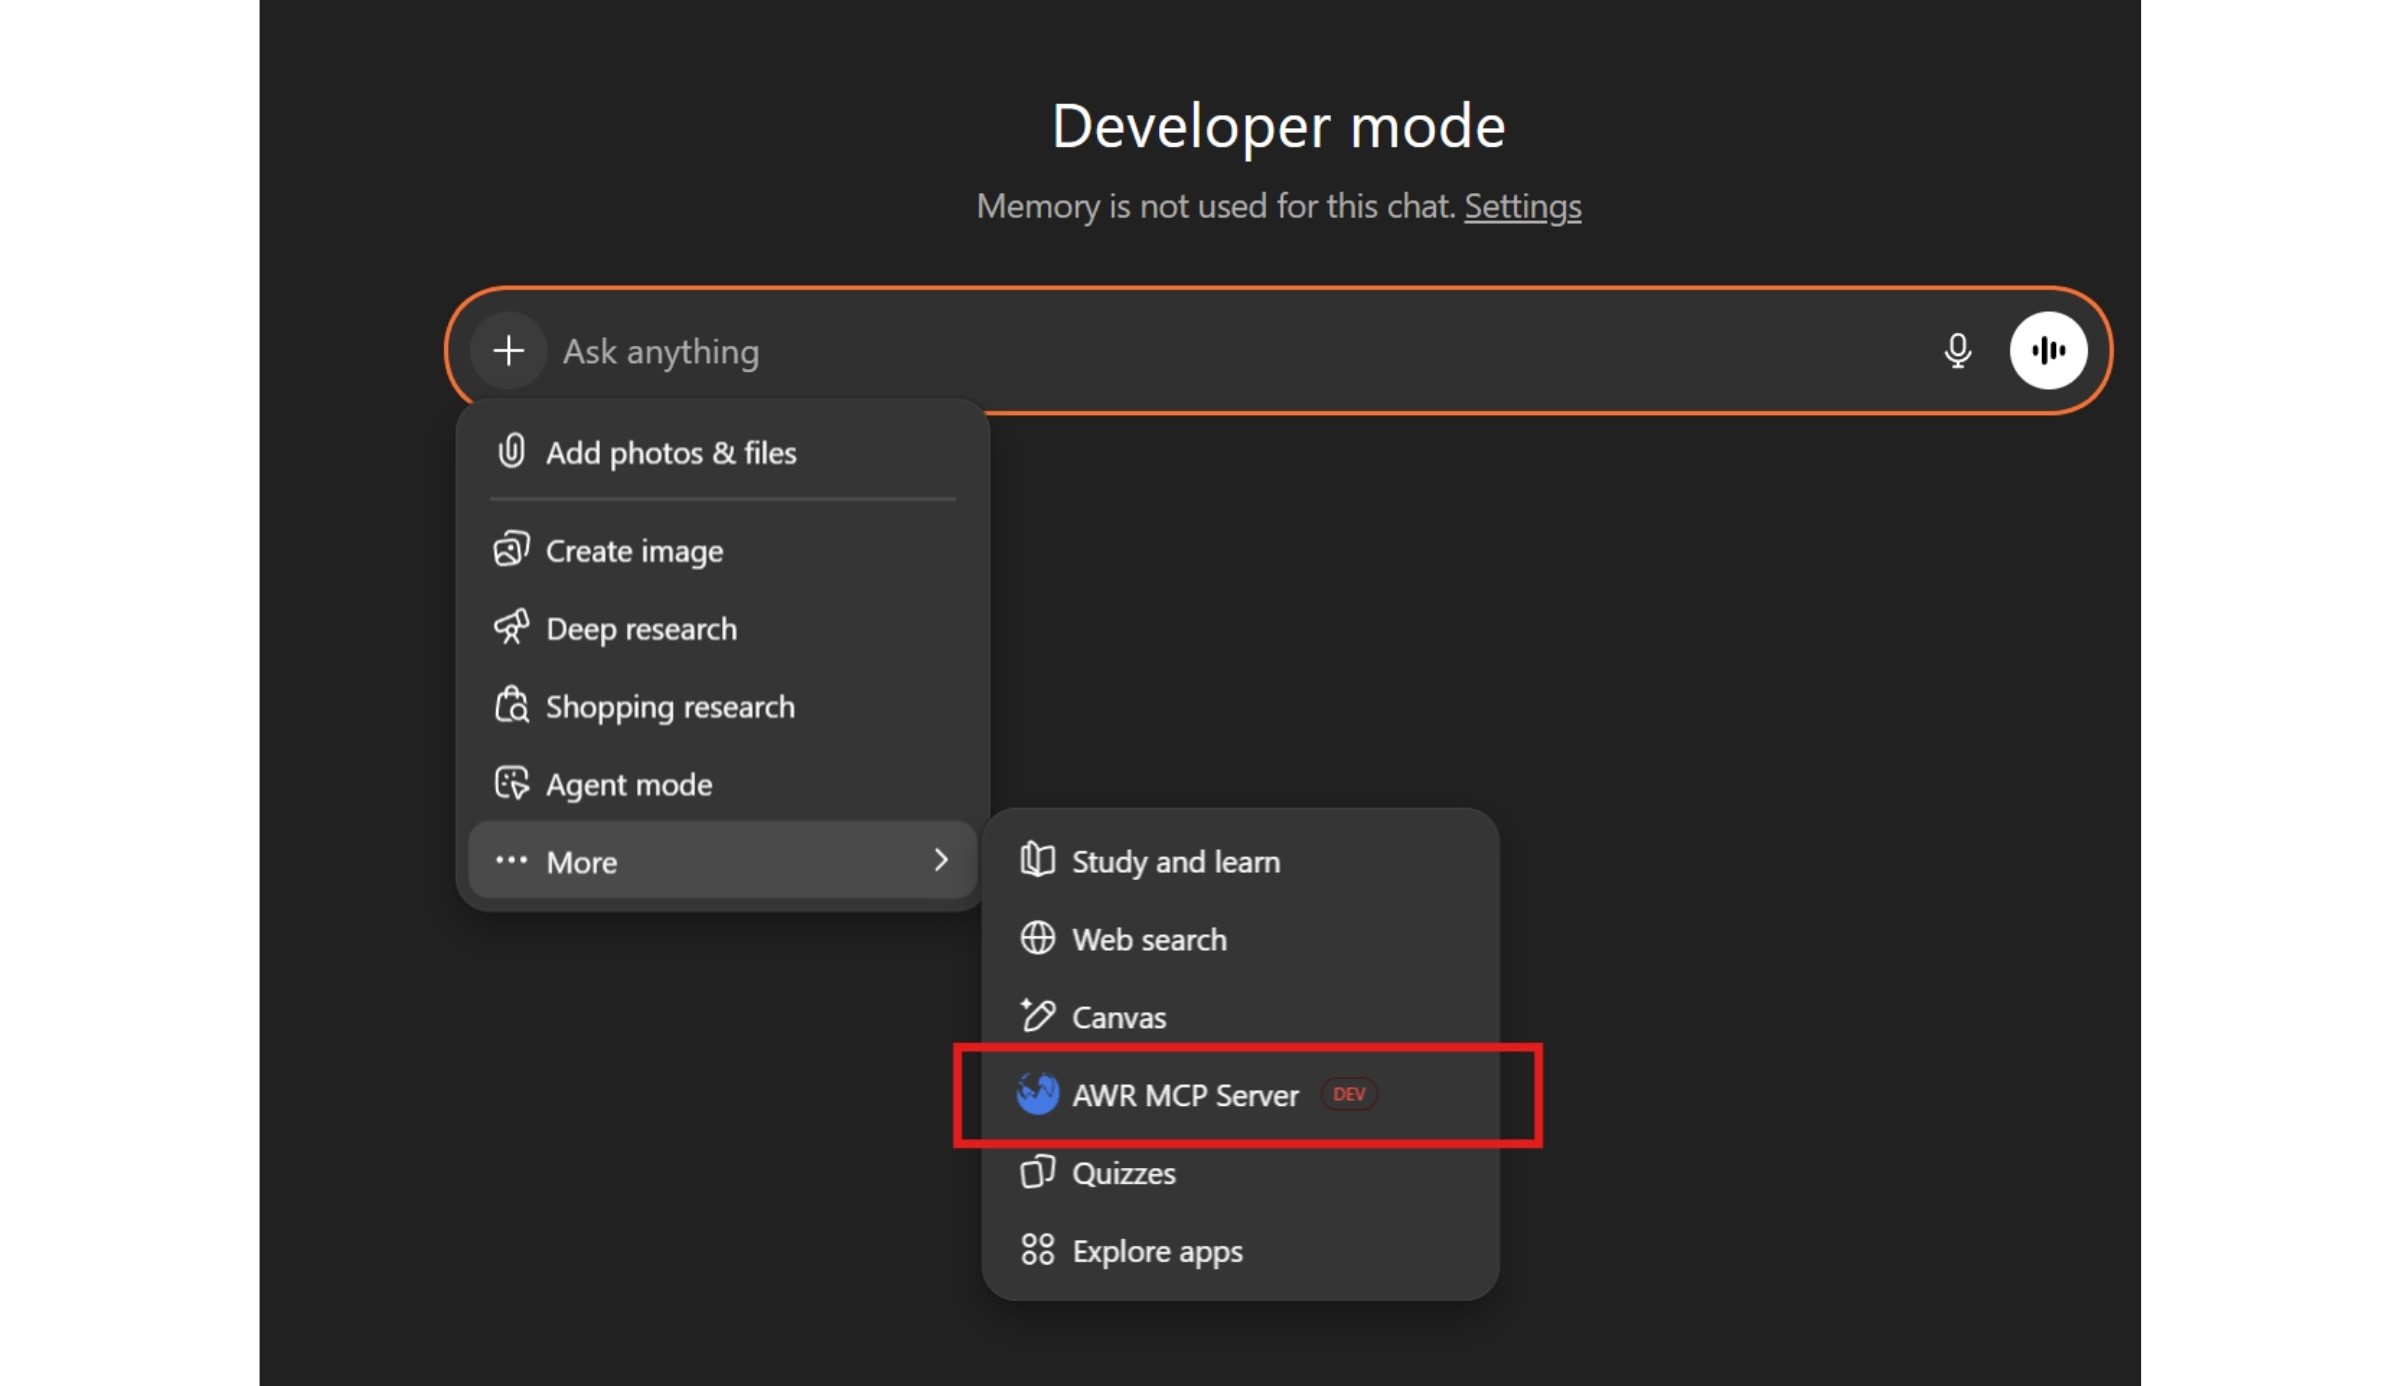2400x1386 pixels.
Task: Click the plus icon to add attachments
Action: tap(508, 350)
